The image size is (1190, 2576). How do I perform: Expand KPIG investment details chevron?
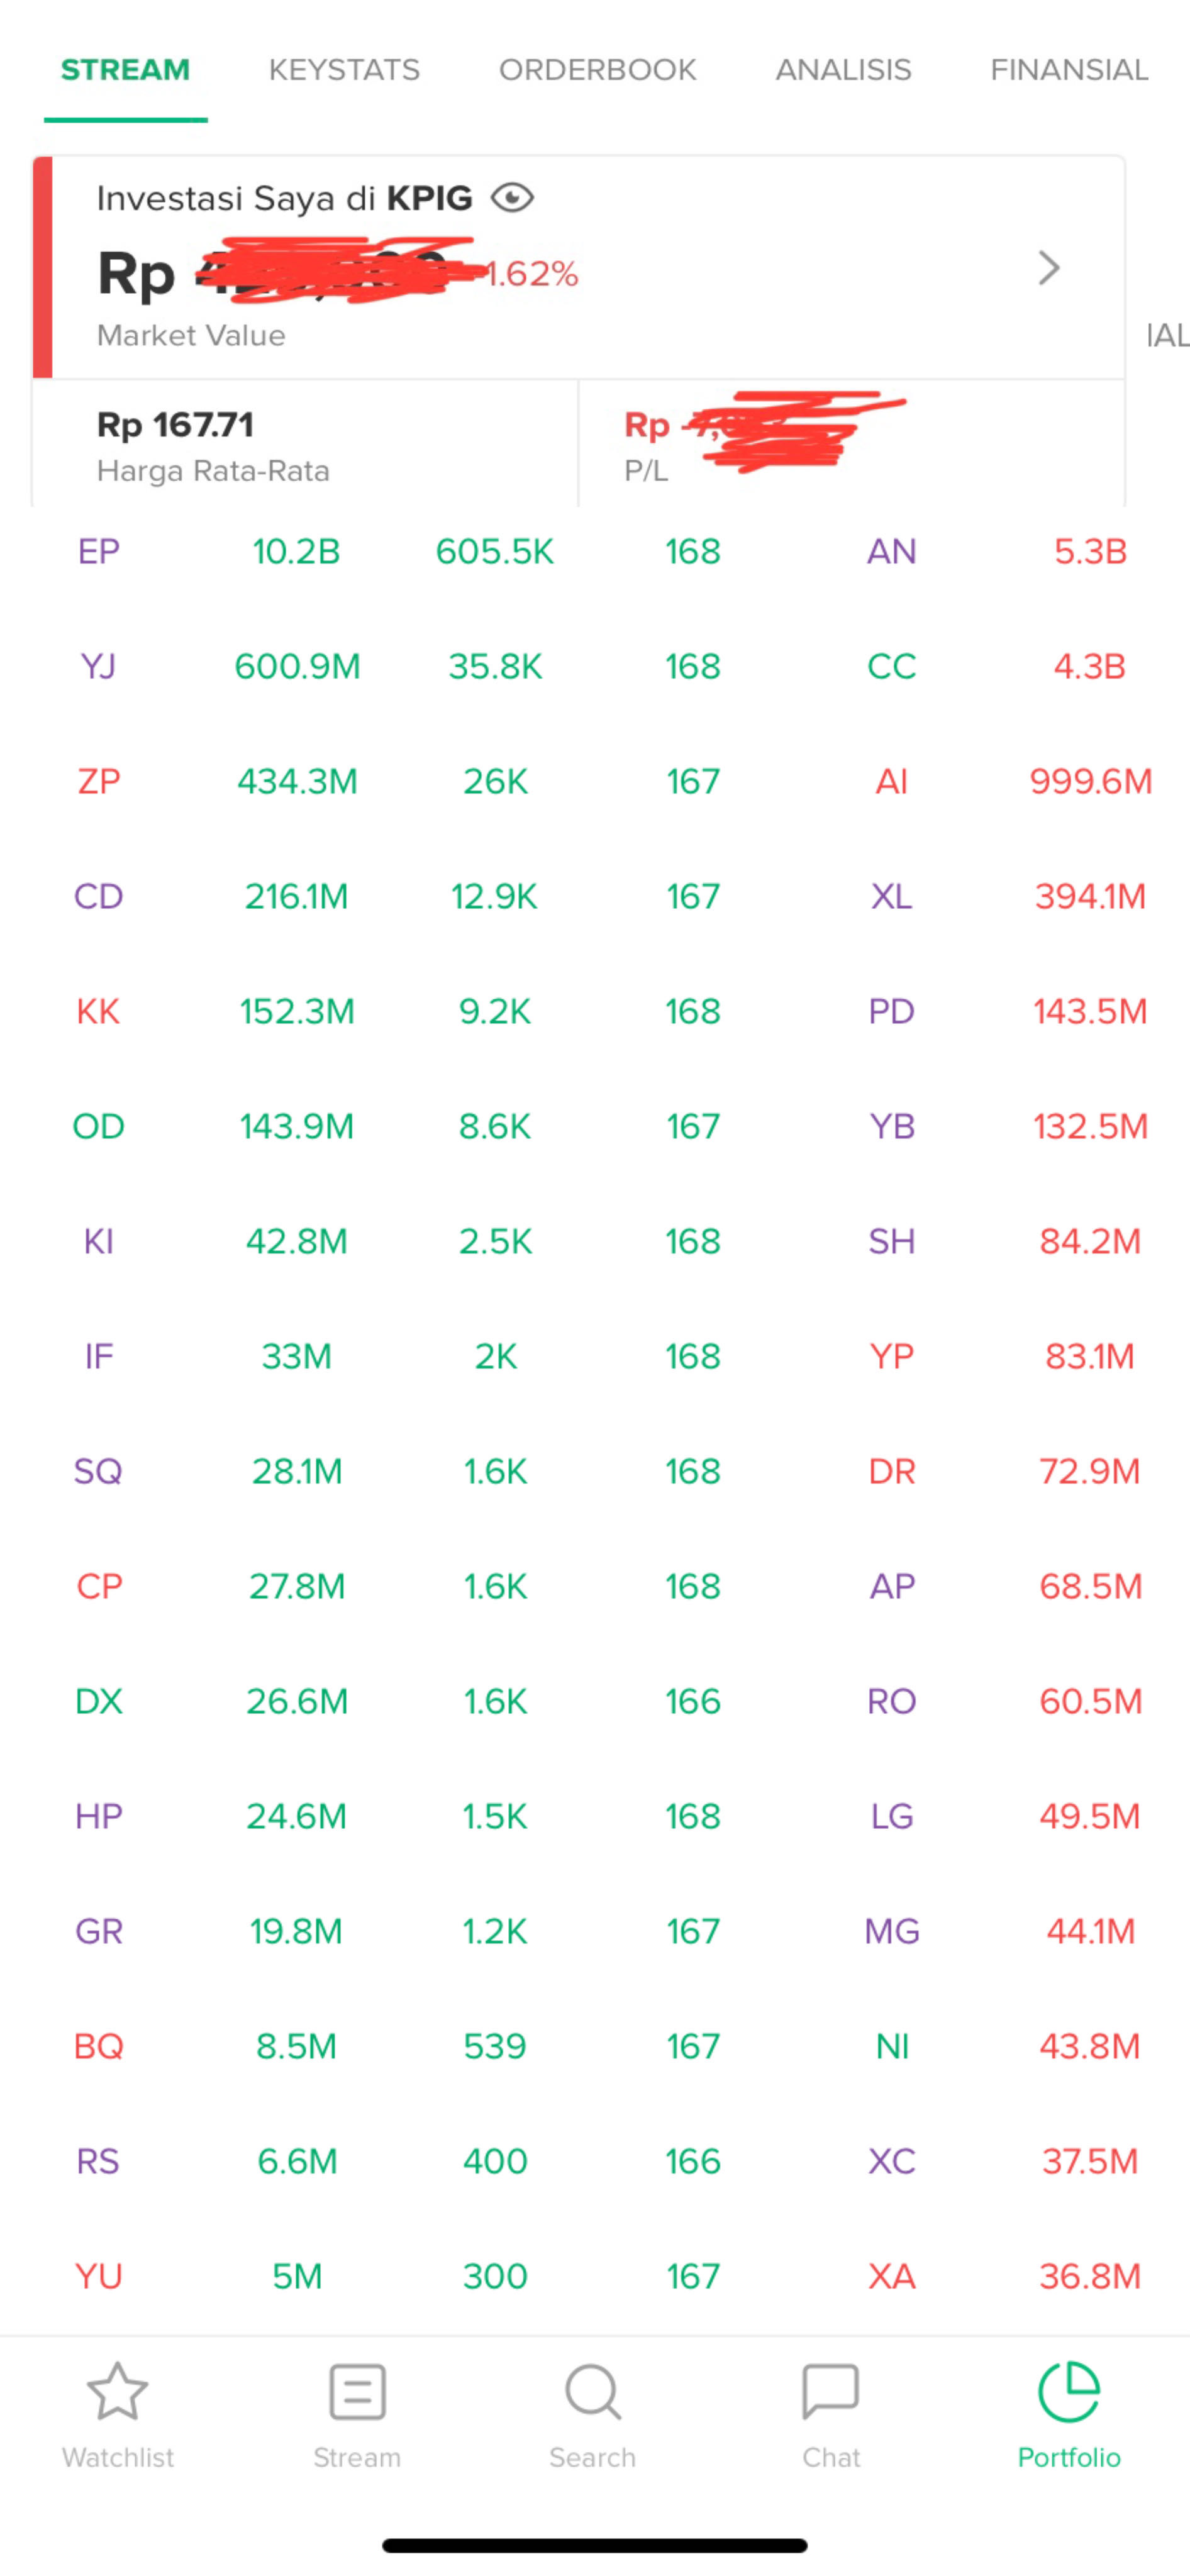point(1048,268)
